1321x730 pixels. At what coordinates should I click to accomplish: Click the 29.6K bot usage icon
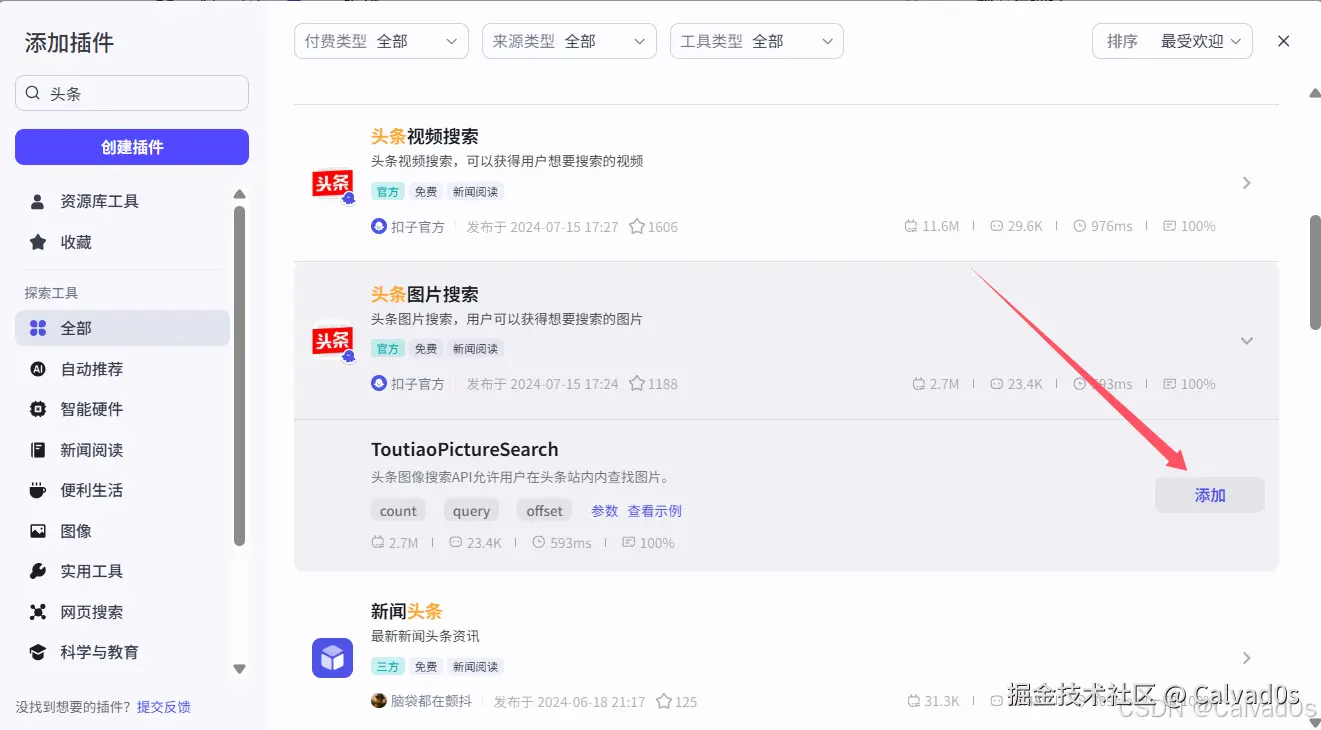coord(996,226)
